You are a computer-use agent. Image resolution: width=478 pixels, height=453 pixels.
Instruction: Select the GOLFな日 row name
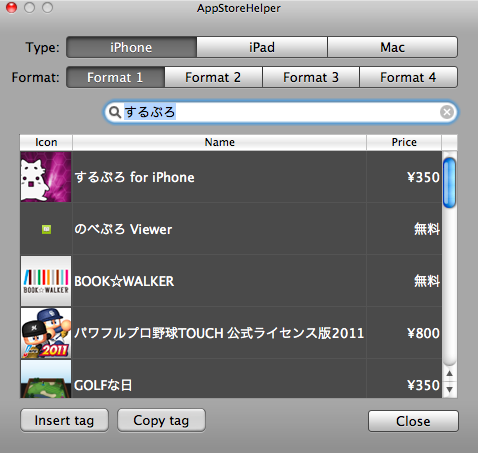coord(103,385)
